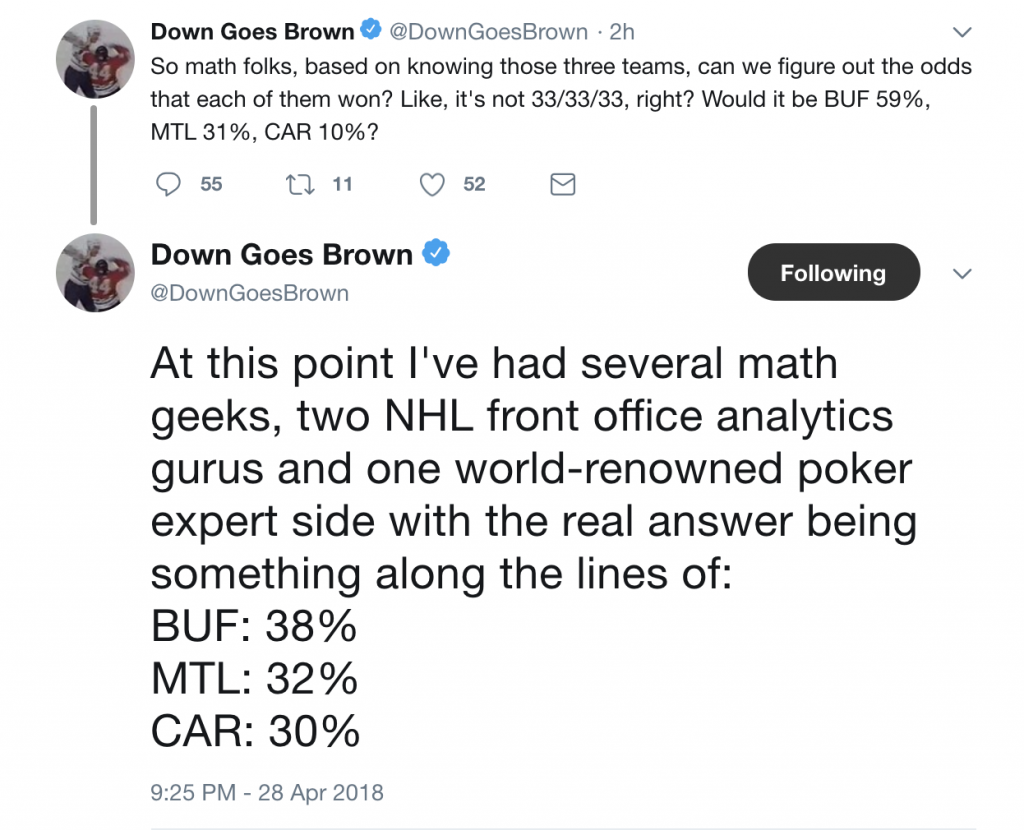Image resolution: width=1024 pixels, height=830 pixels.
Task: Click the 52 likes count
Action: point(475,184)
